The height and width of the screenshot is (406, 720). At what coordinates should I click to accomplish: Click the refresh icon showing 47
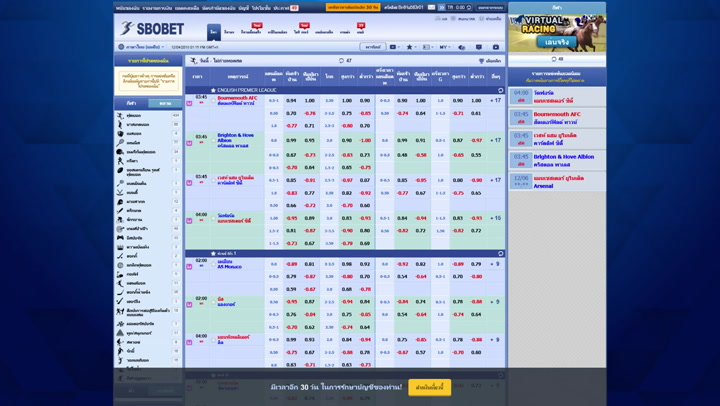341,61
